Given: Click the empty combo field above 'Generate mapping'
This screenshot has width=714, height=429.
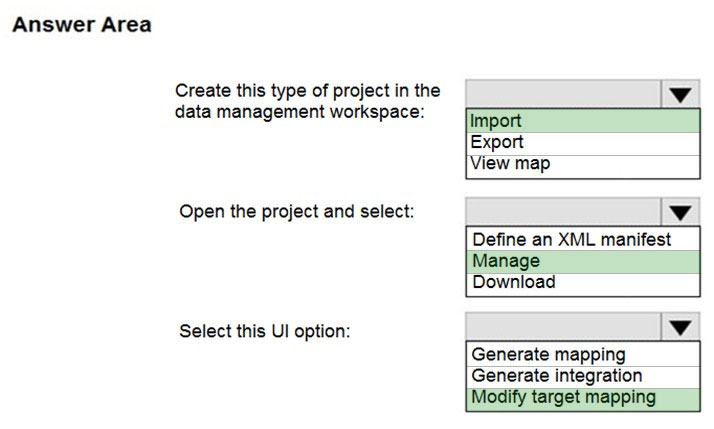Looking at the screenshot, I should [563, 327].
